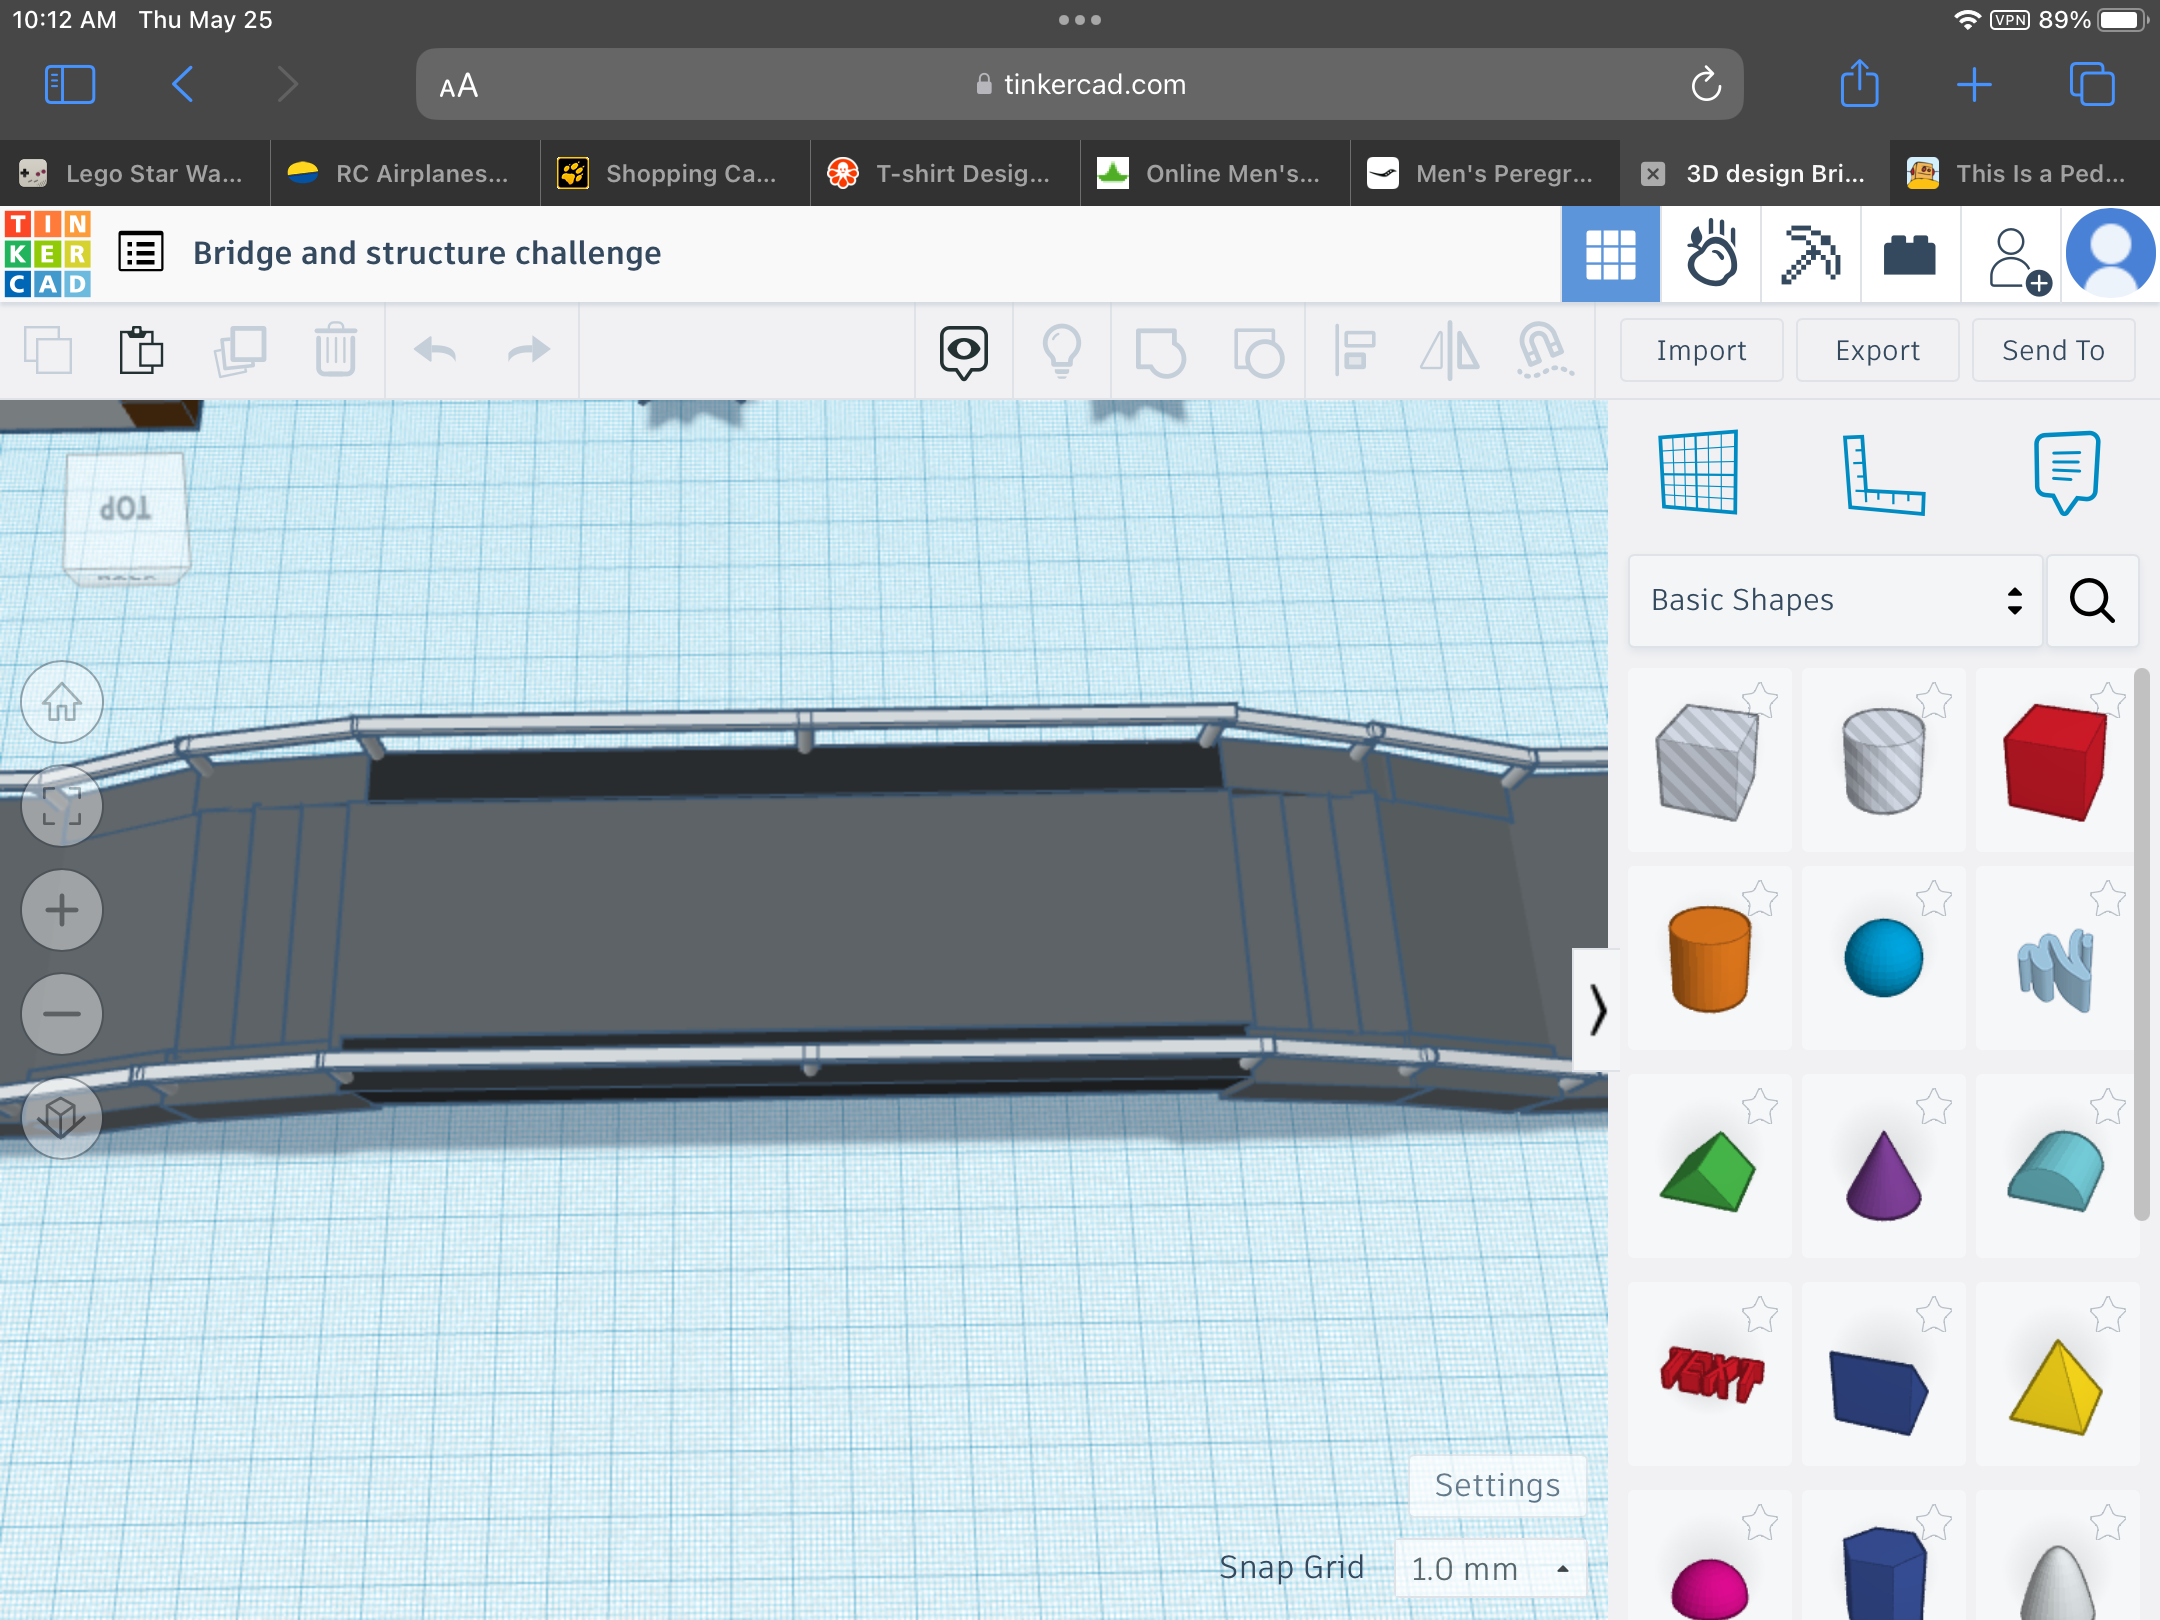This screenshot has width=2160, height=1620.
Task: Select the green Roof shape
Action: (x=1708, y=1170)
